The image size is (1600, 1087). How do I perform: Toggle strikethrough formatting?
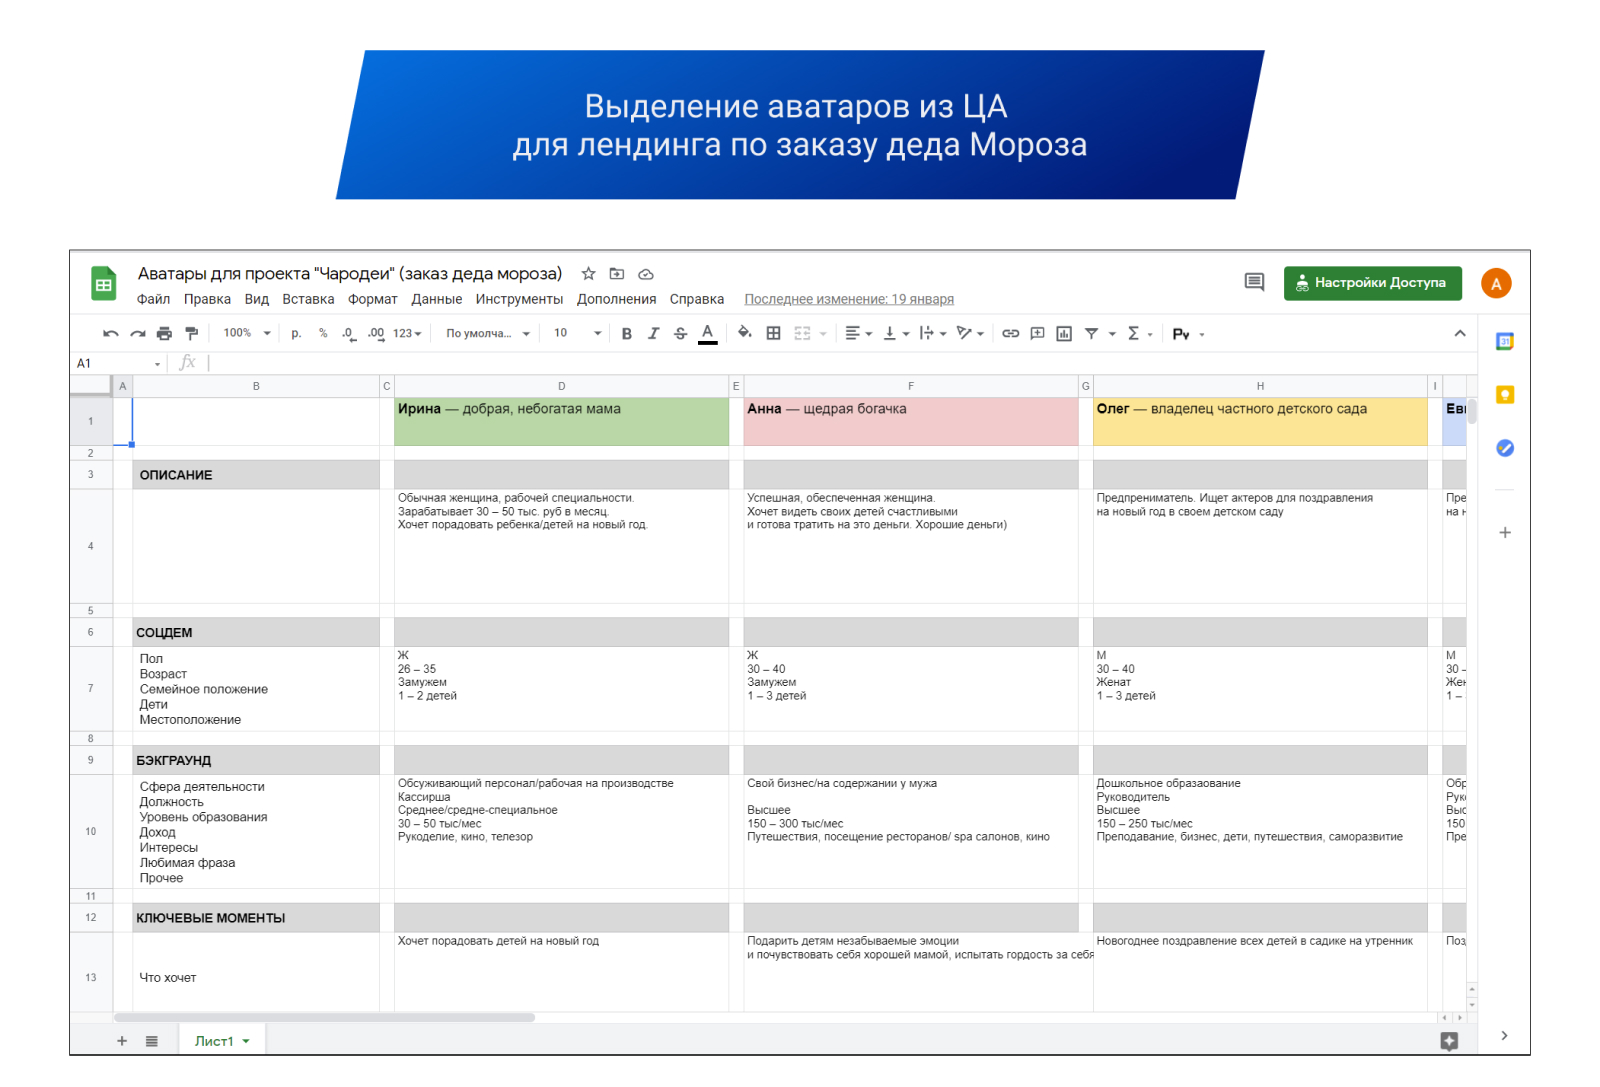pos(681,334)
